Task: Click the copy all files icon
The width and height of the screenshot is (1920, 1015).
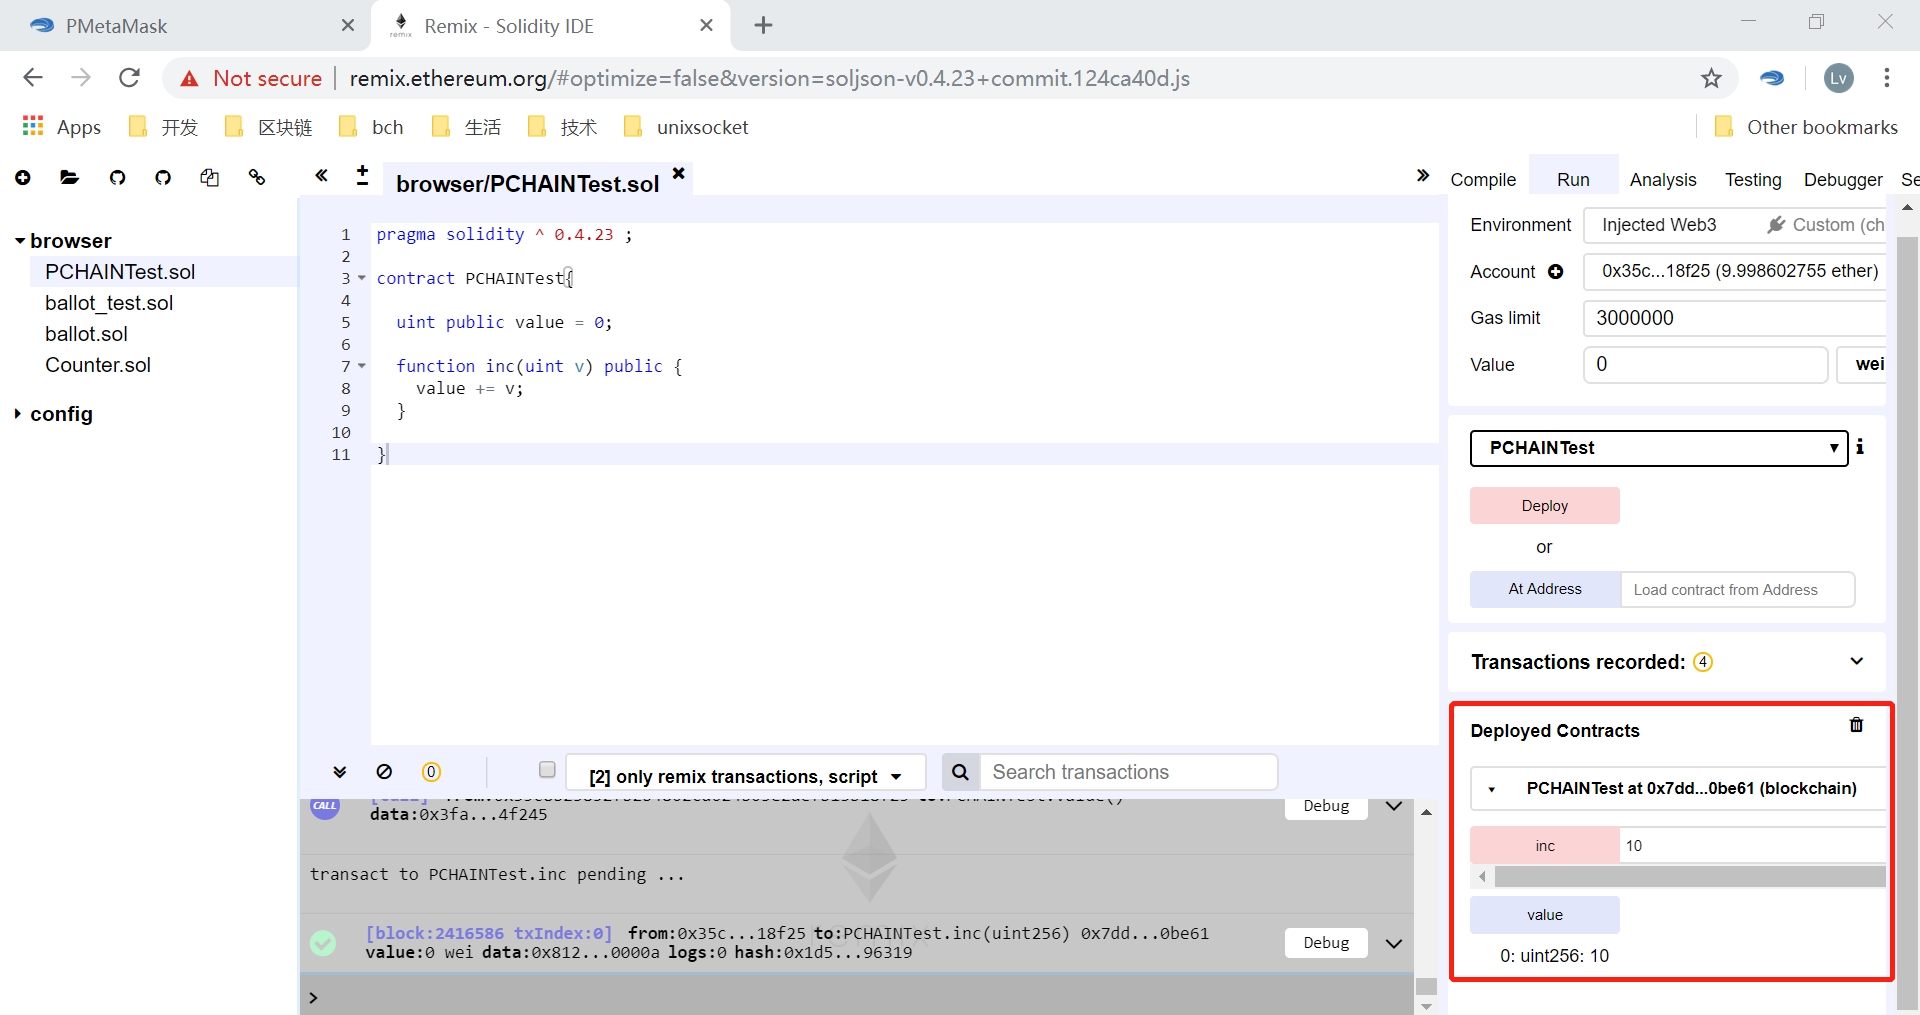Action: (x=209, y=178)
